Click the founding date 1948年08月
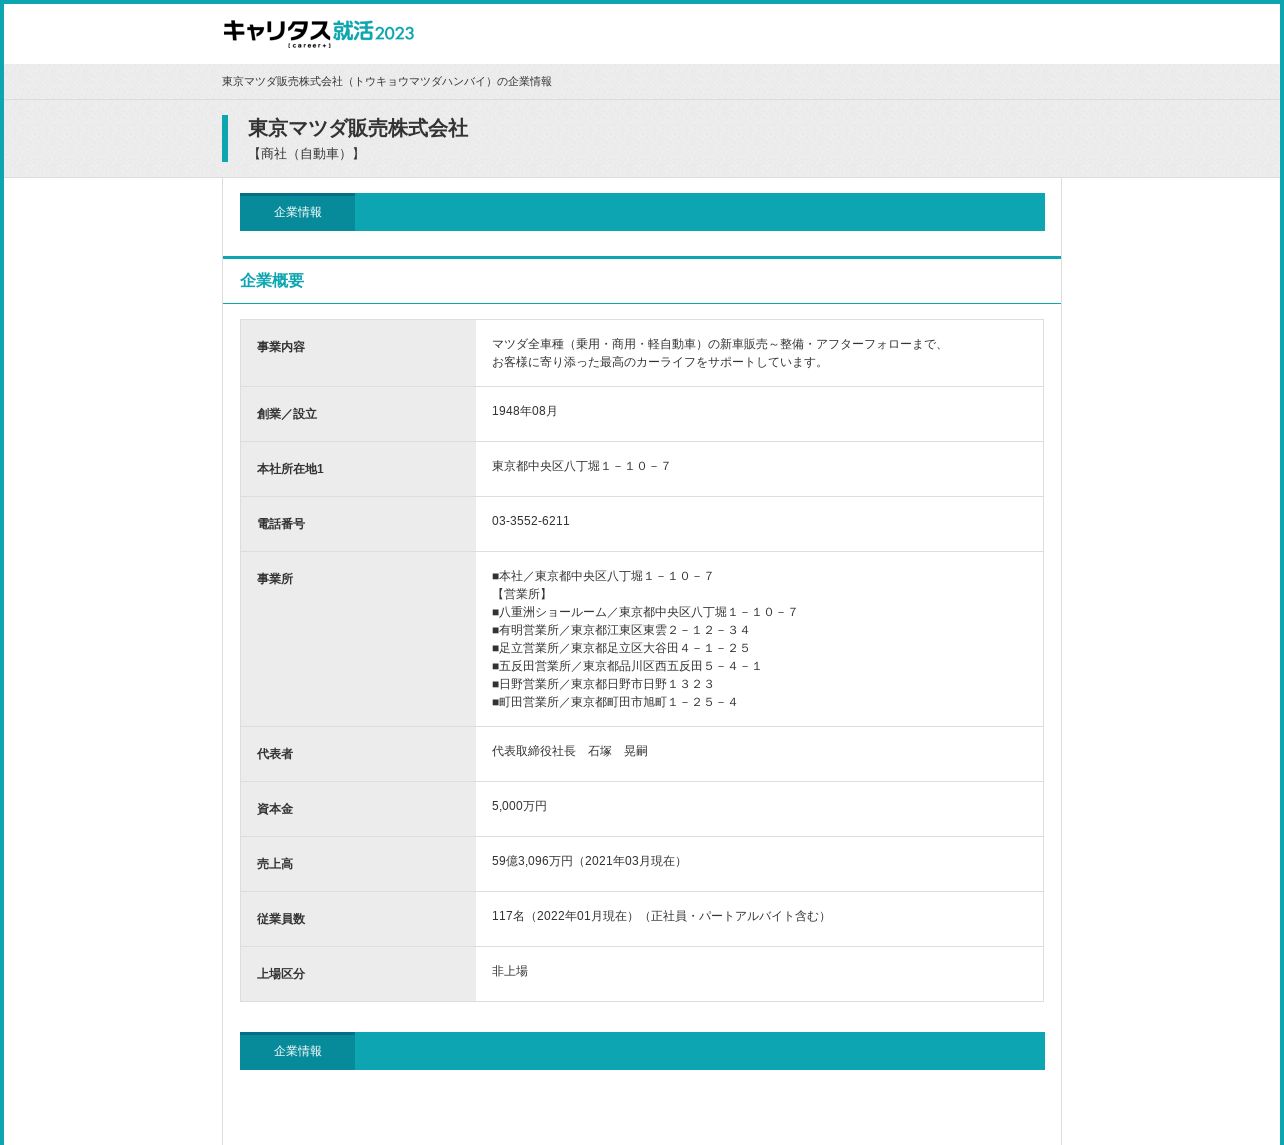This screenshot has height=1145, width=1284. click(x=525, y=411)
